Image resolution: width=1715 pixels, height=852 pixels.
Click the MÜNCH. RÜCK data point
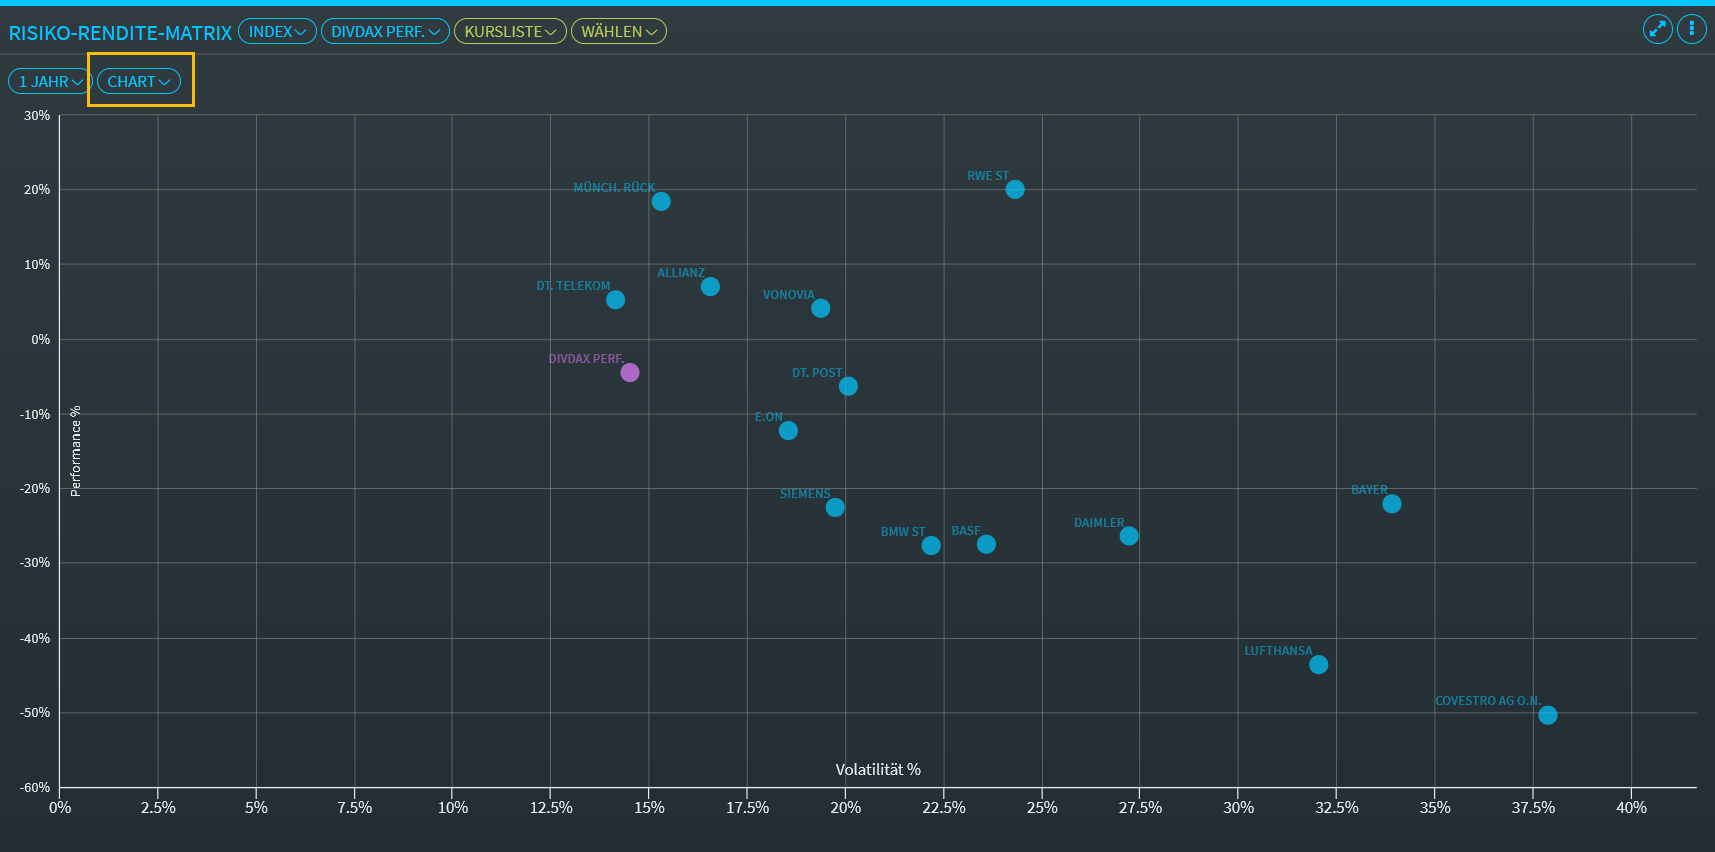pyautogui.click(x=661, y=202)
